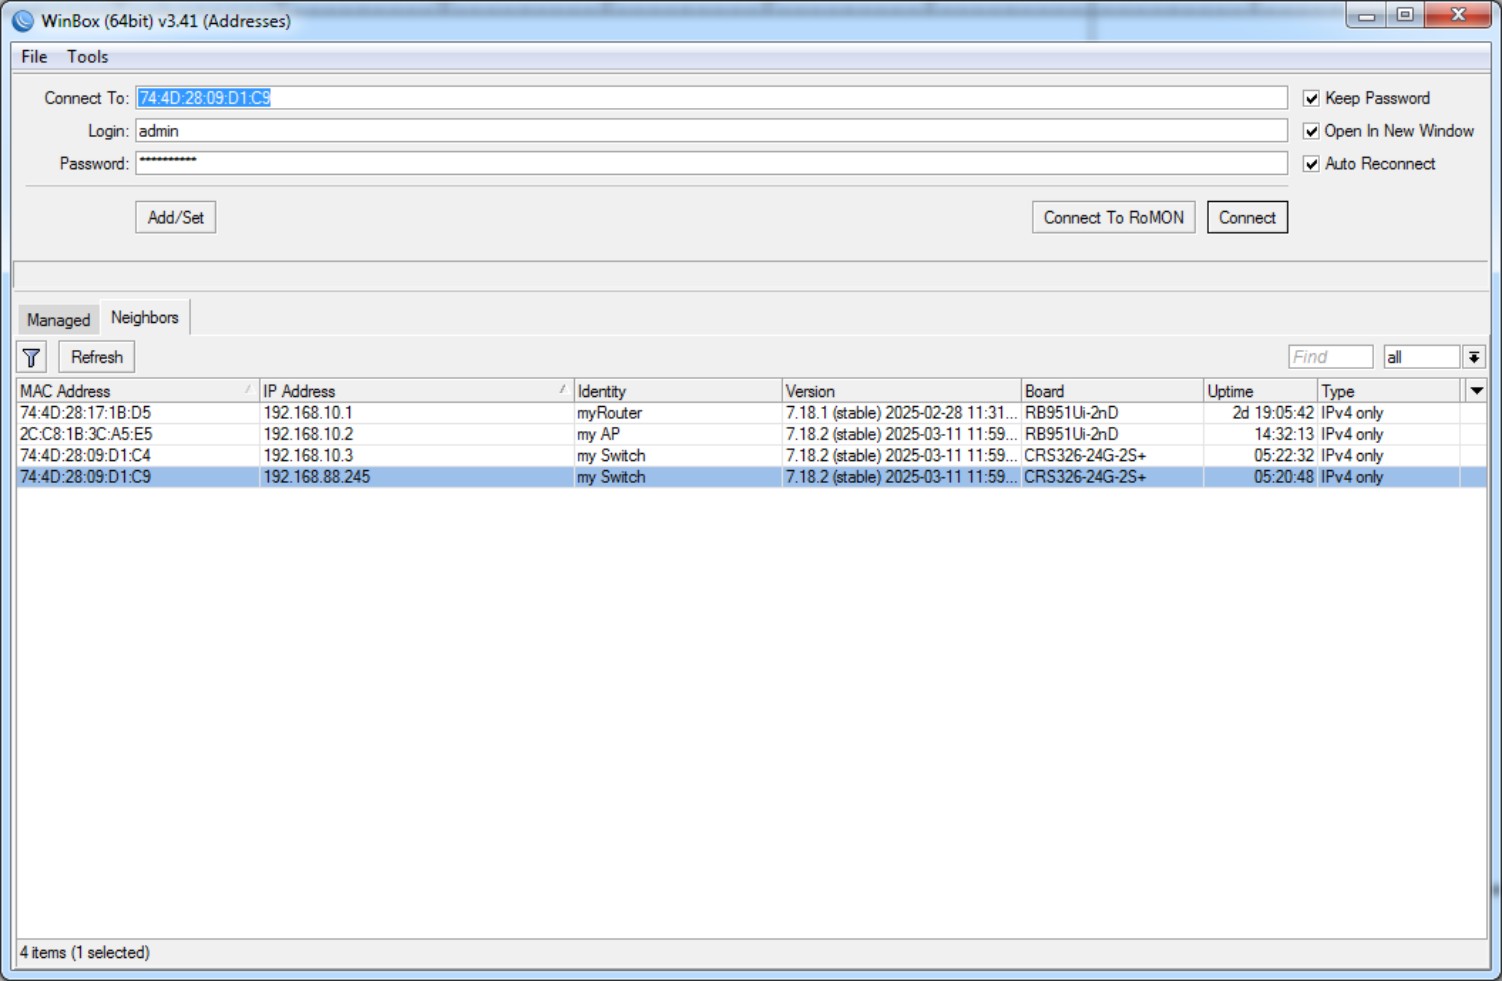Click the 'my AP' identity cell
This screenshot has width=1502, height=981.
tap(598, 434)
